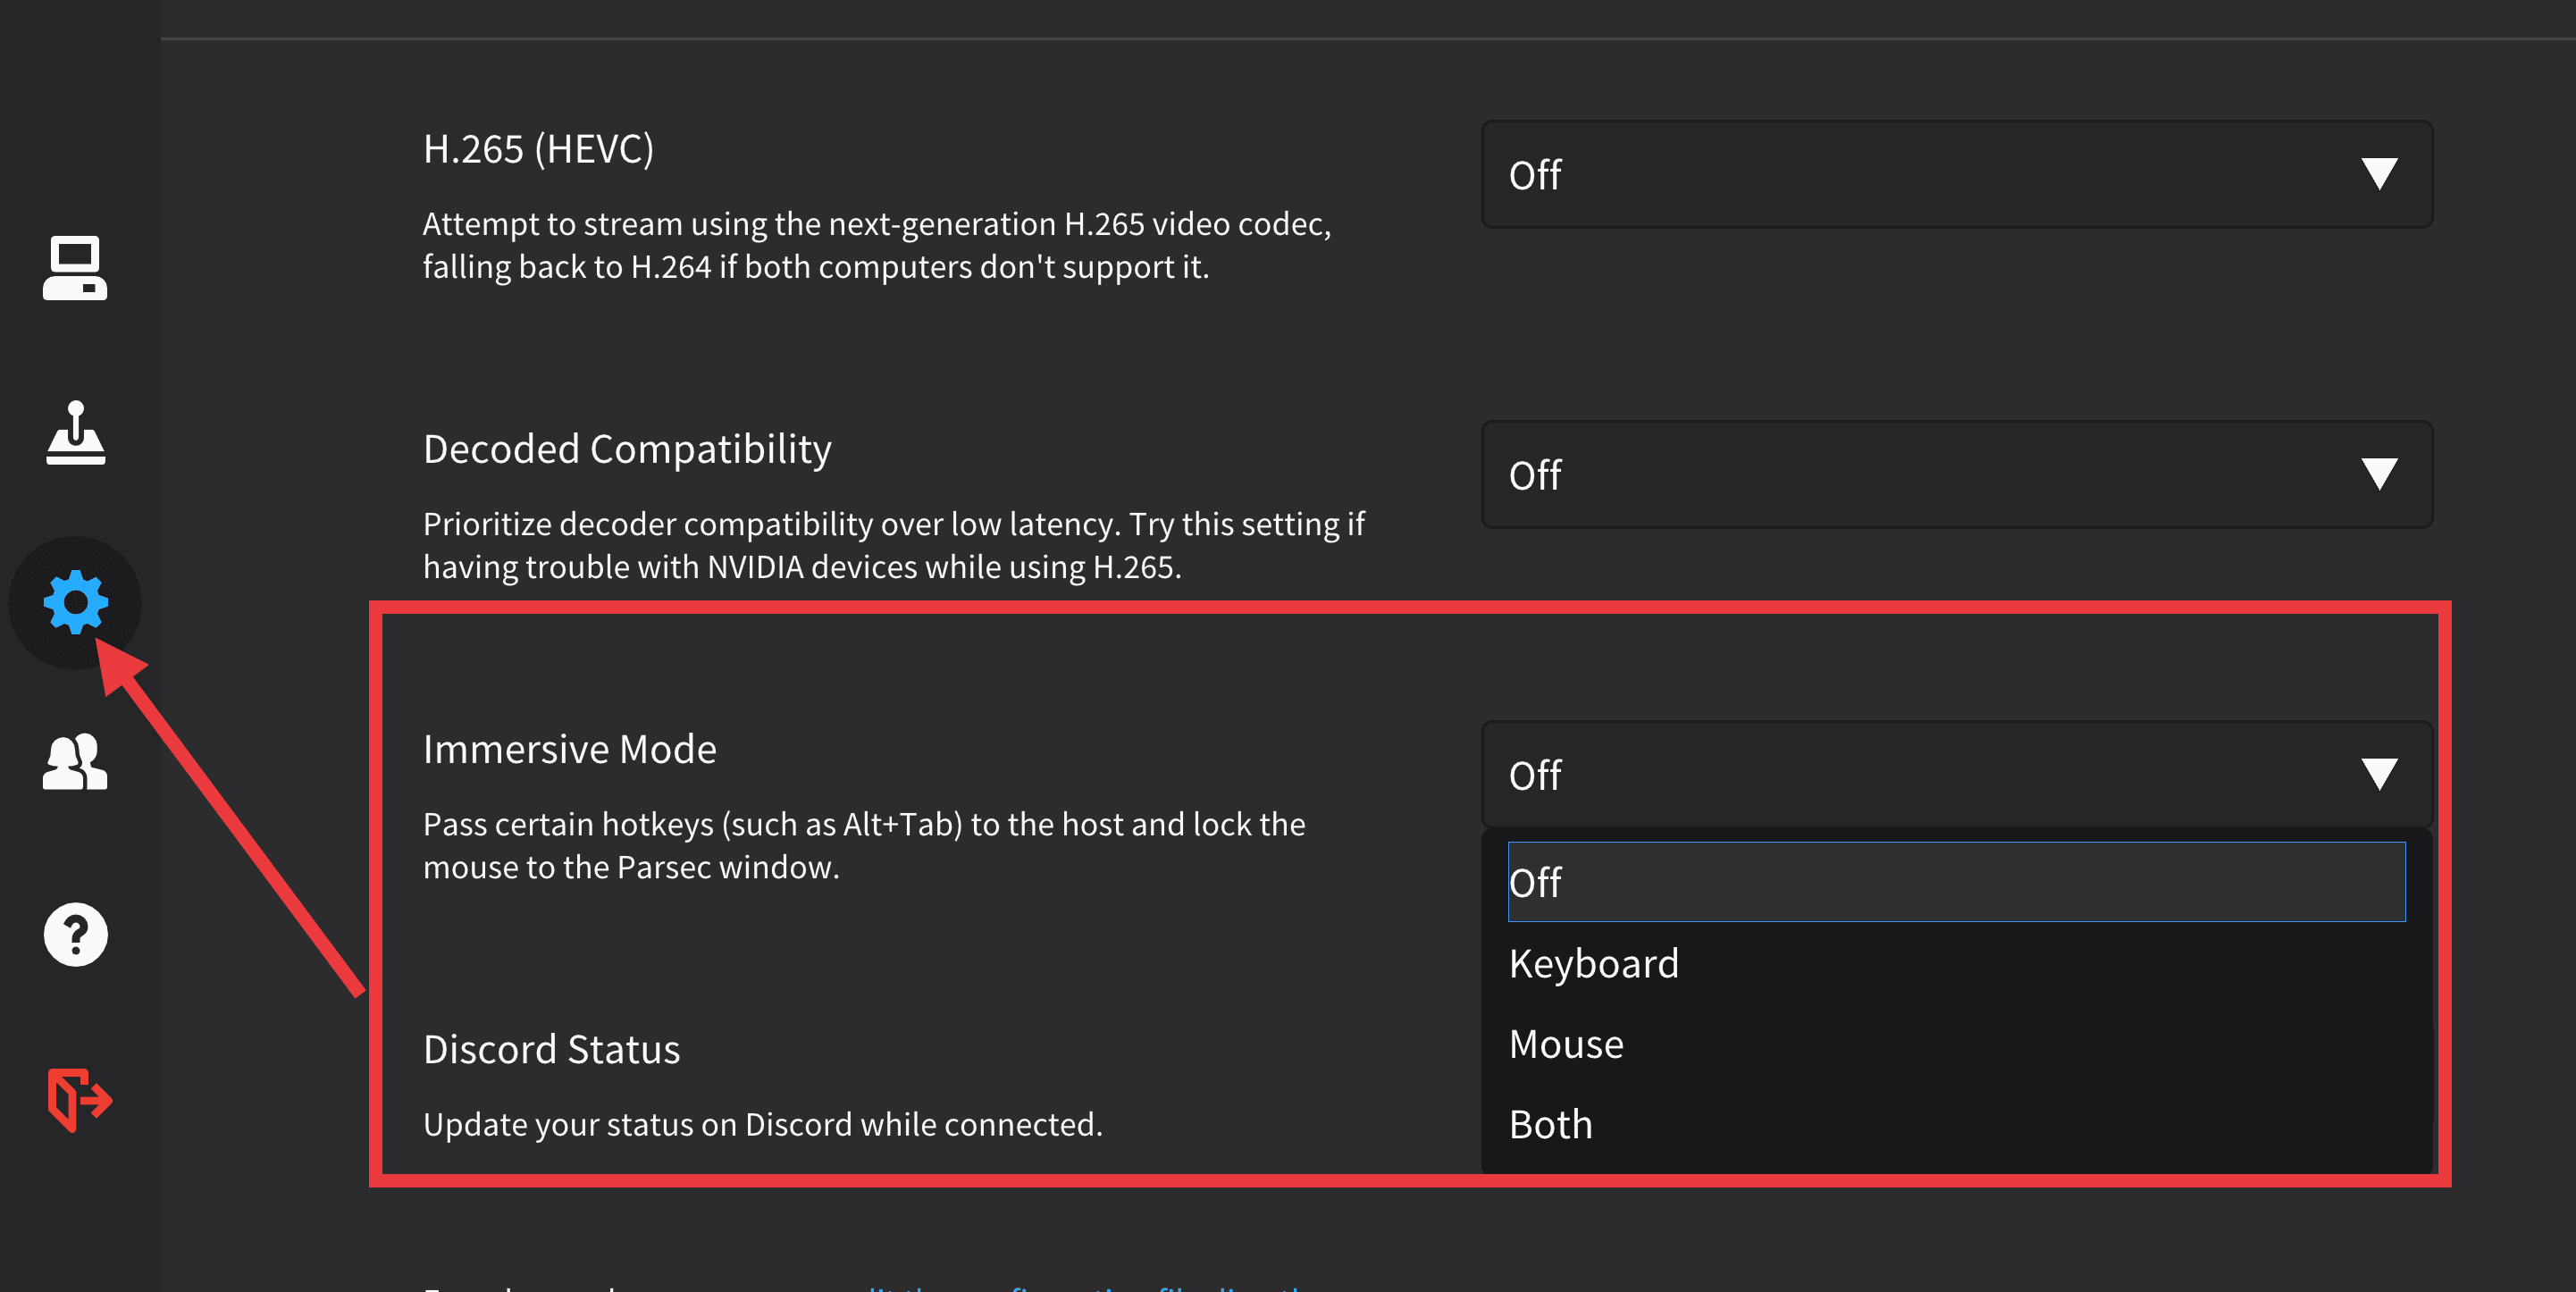Open the Friends icon in sidebar
The height and width of the screenshot is (1292, 2576).
[x=75, y=763]
